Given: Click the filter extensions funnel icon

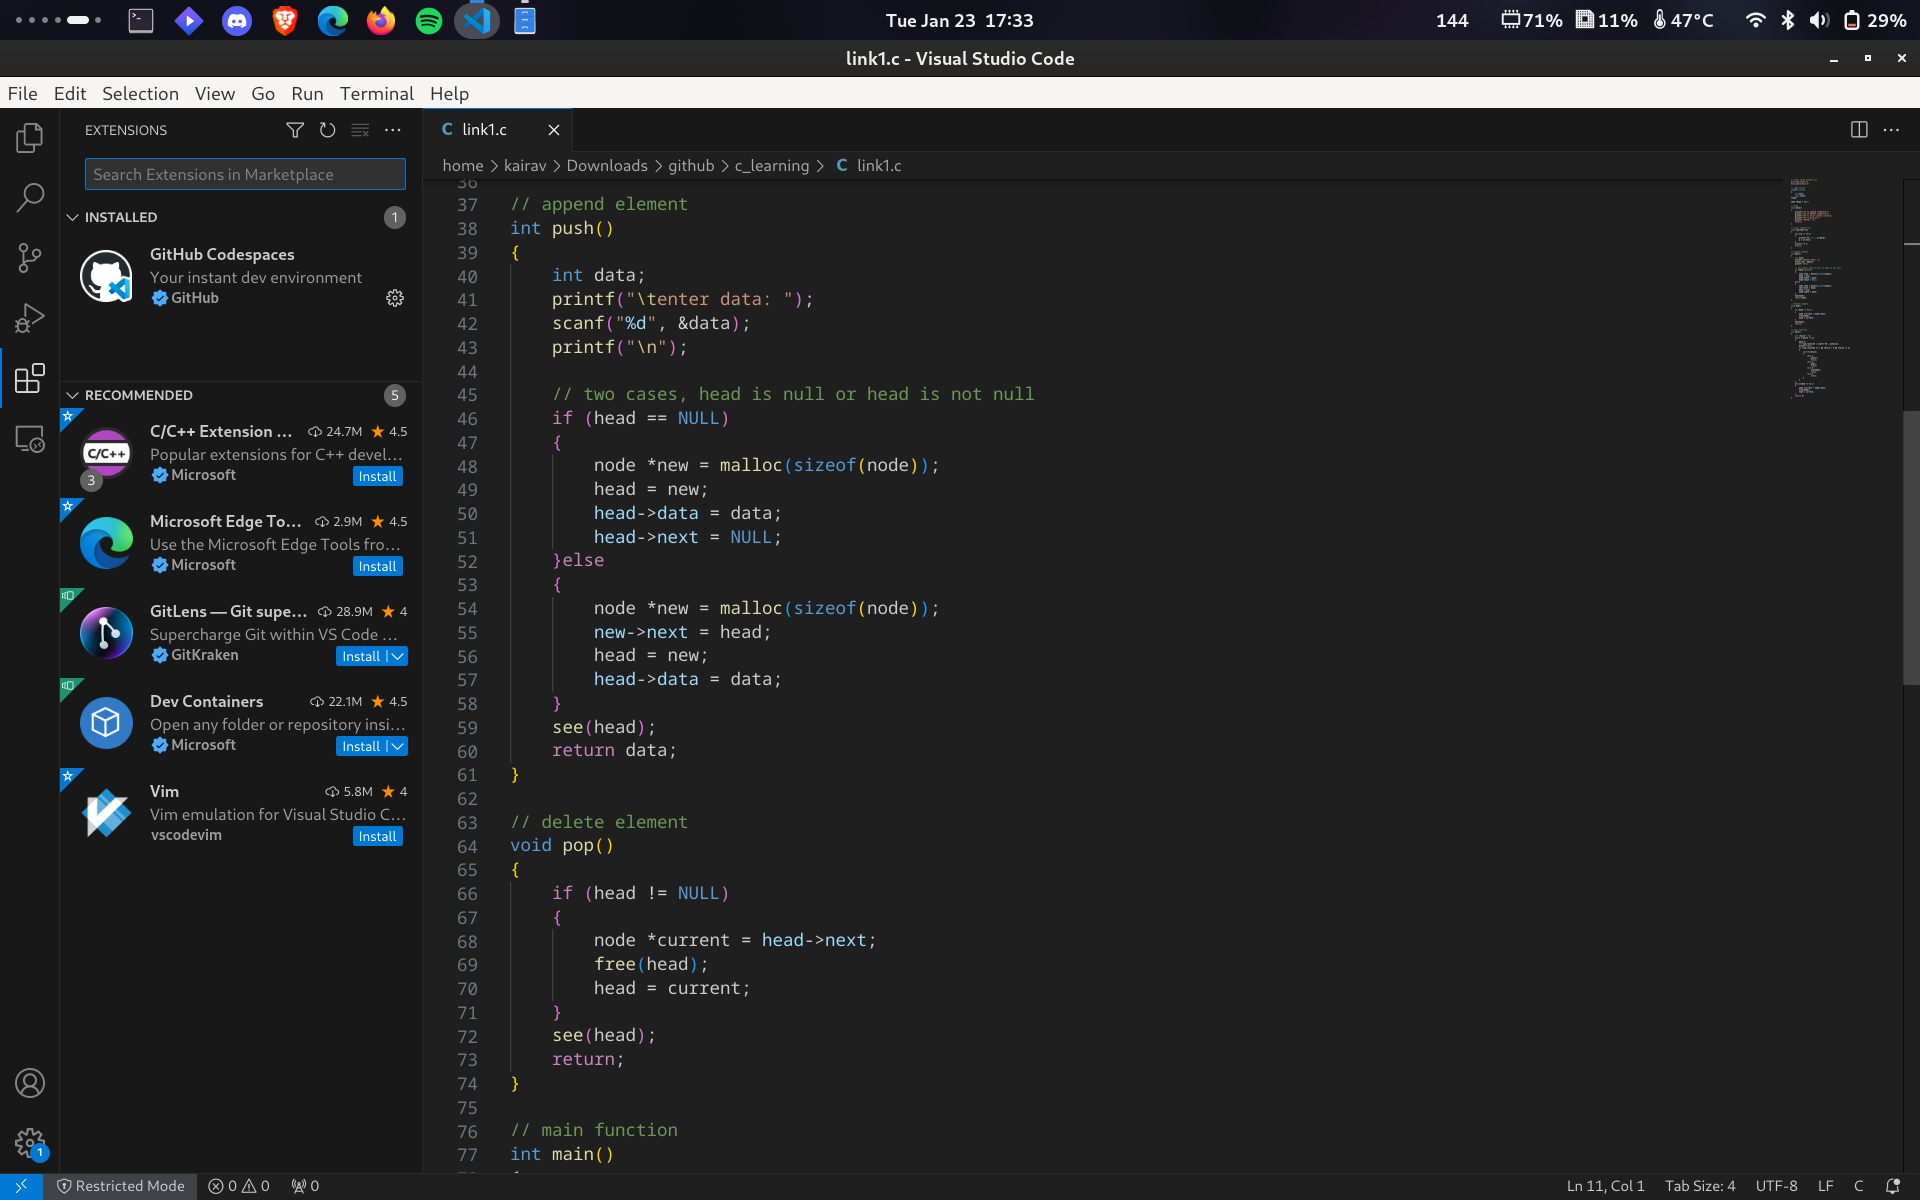Looking at the screenshot, I should point(295,130).
